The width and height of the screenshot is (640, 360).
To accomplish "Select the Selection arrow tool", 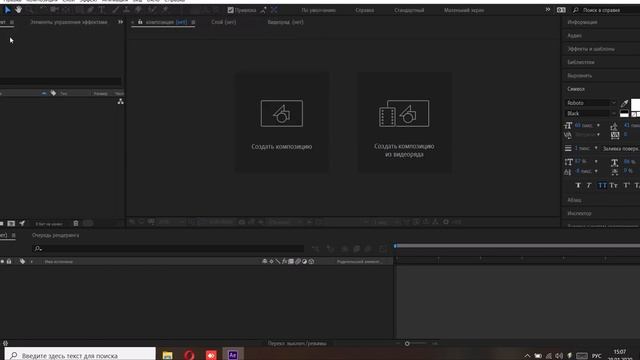I will click(7, 10).
